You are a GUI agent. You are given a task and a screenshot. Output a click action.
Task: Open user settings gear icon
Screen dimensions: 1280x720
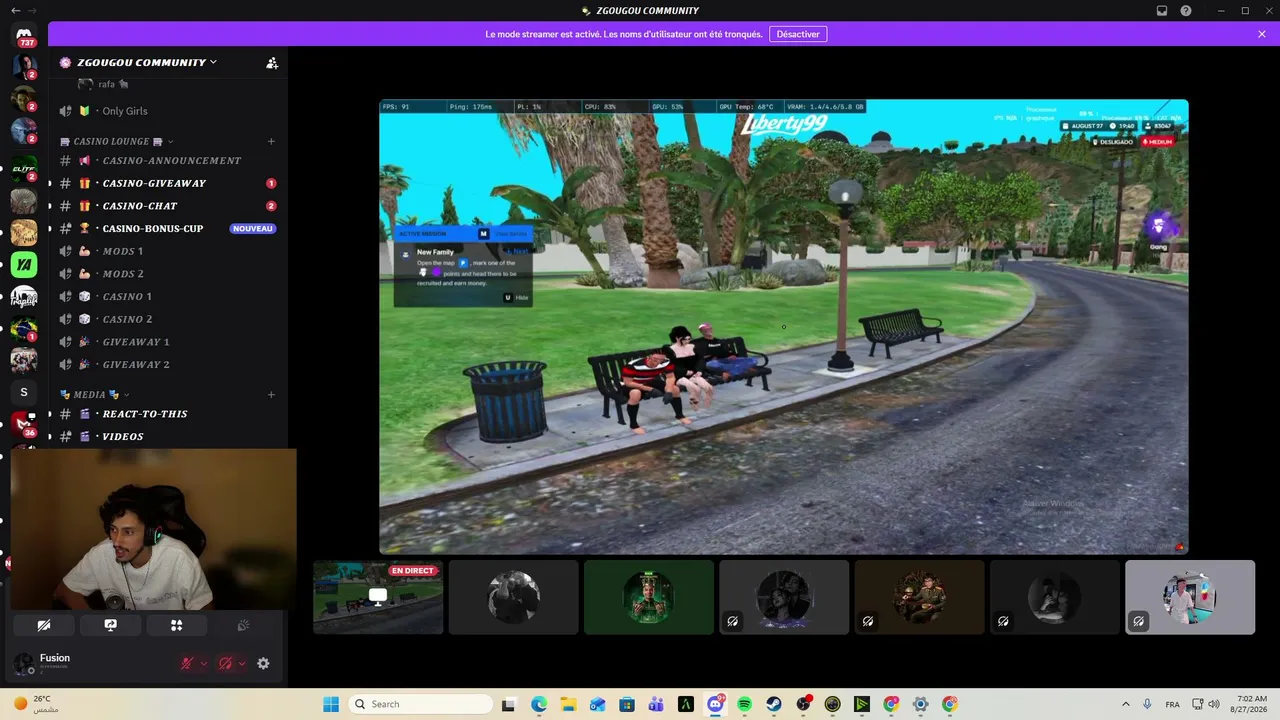[x=263, y=663]
